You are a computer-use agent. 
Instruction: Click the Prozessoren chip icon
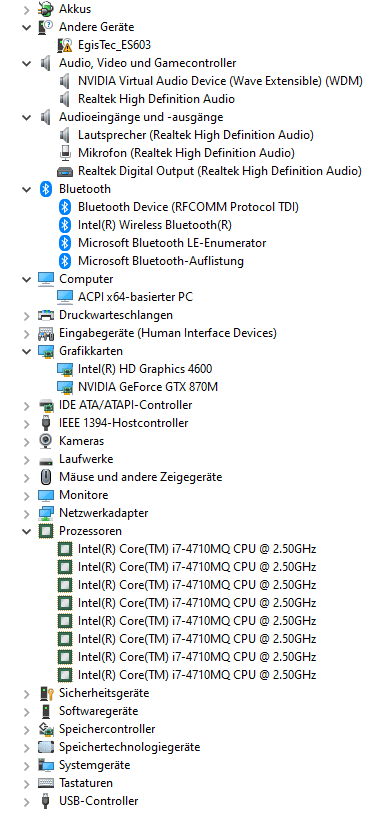(46, 531)
